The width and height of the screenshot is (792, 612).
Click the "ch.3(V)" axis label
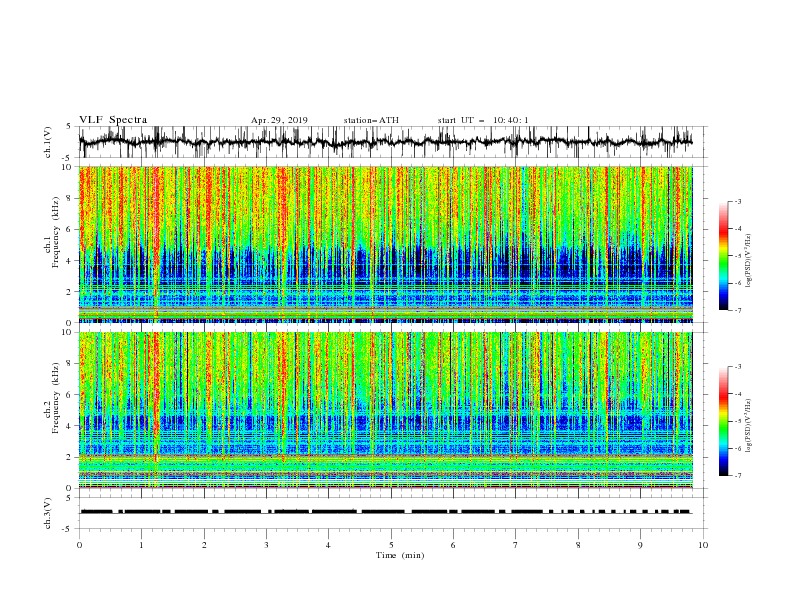tap(48, 513)
